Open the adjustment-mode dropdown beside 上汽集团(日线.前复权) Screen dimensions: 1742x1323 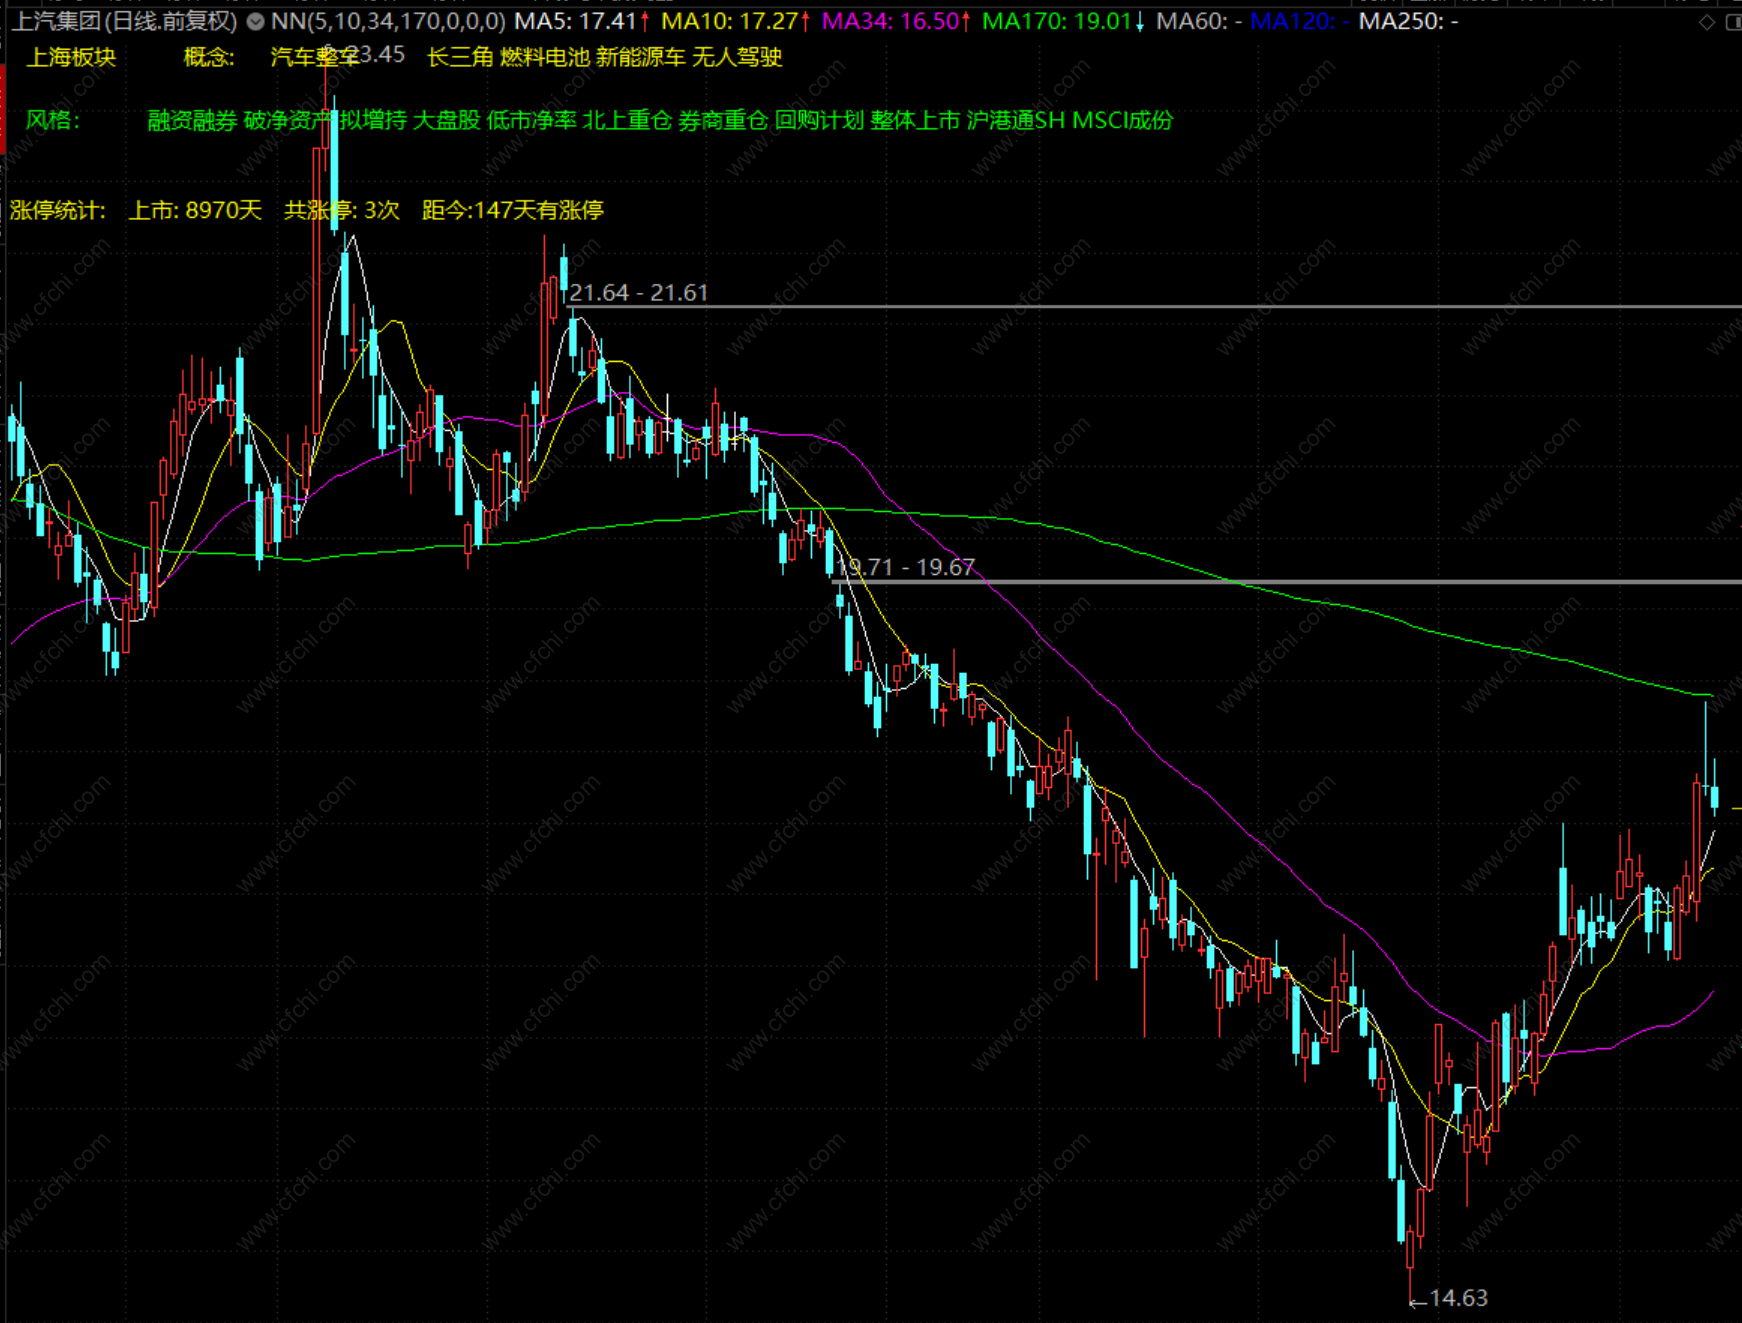tap(256, 21)
